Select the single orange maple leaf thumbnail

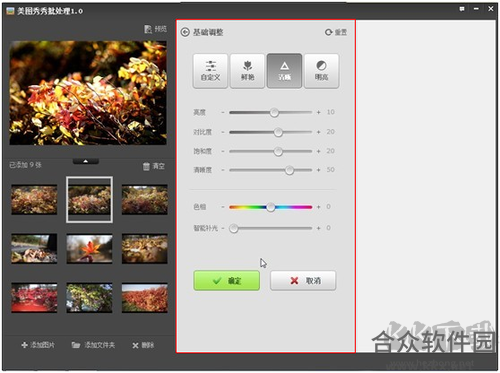(x=89, y=249)
